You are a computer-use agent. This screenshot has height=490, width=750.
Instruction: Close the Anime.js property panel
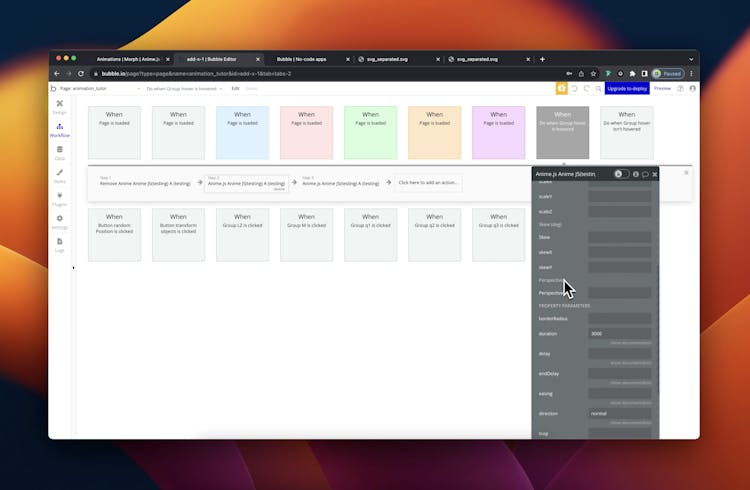pyautogui.click(x=655, y=174)
